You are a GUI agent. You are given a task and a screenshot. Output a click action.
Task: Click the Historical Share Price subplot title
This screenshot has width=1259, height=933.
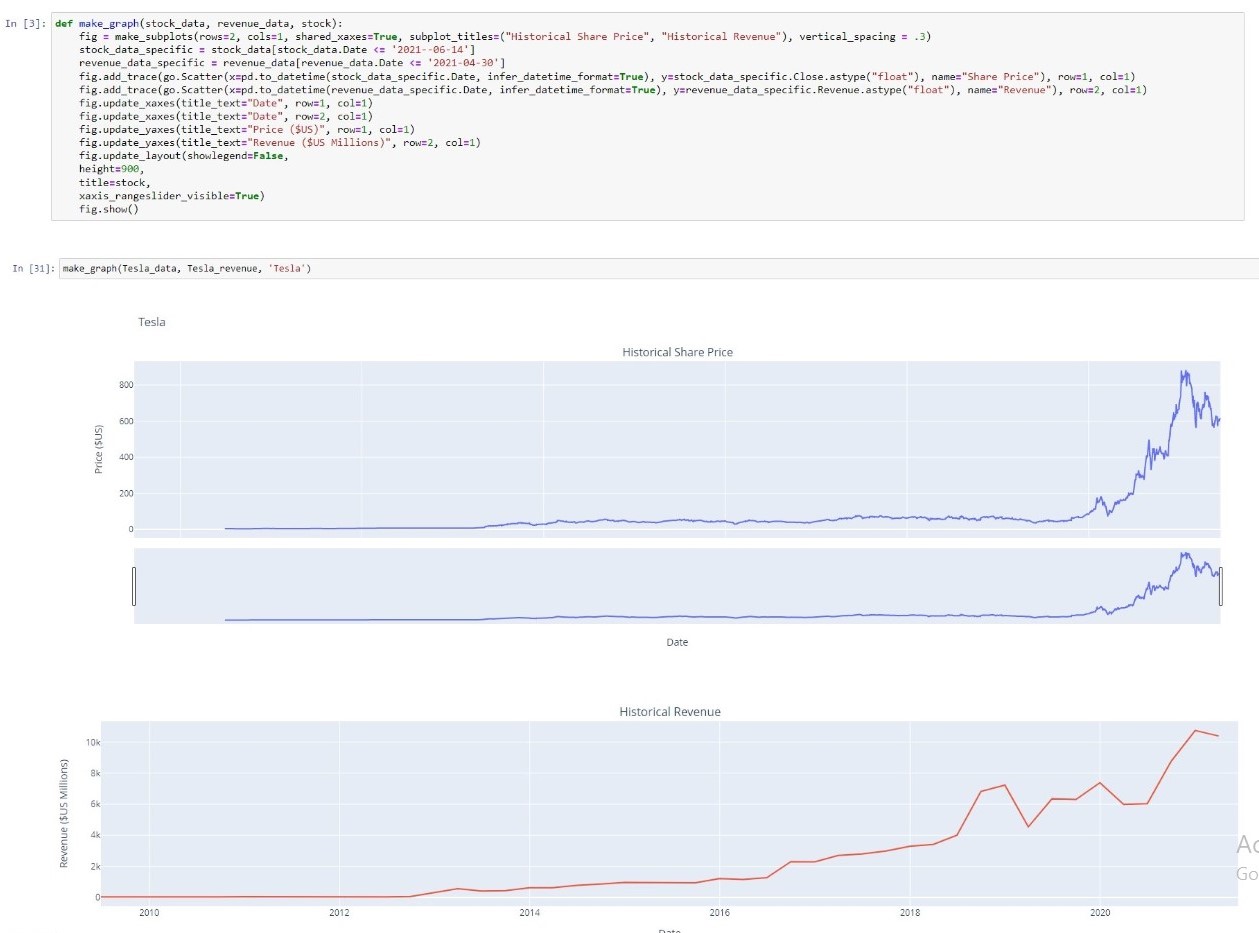pos(677,352)
